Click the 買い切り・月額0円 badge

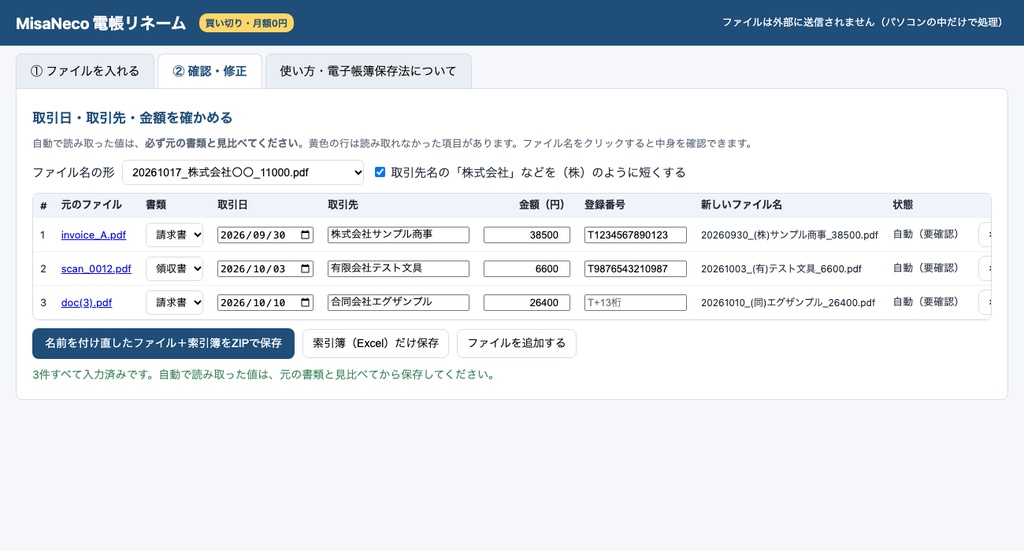point(246,23)
